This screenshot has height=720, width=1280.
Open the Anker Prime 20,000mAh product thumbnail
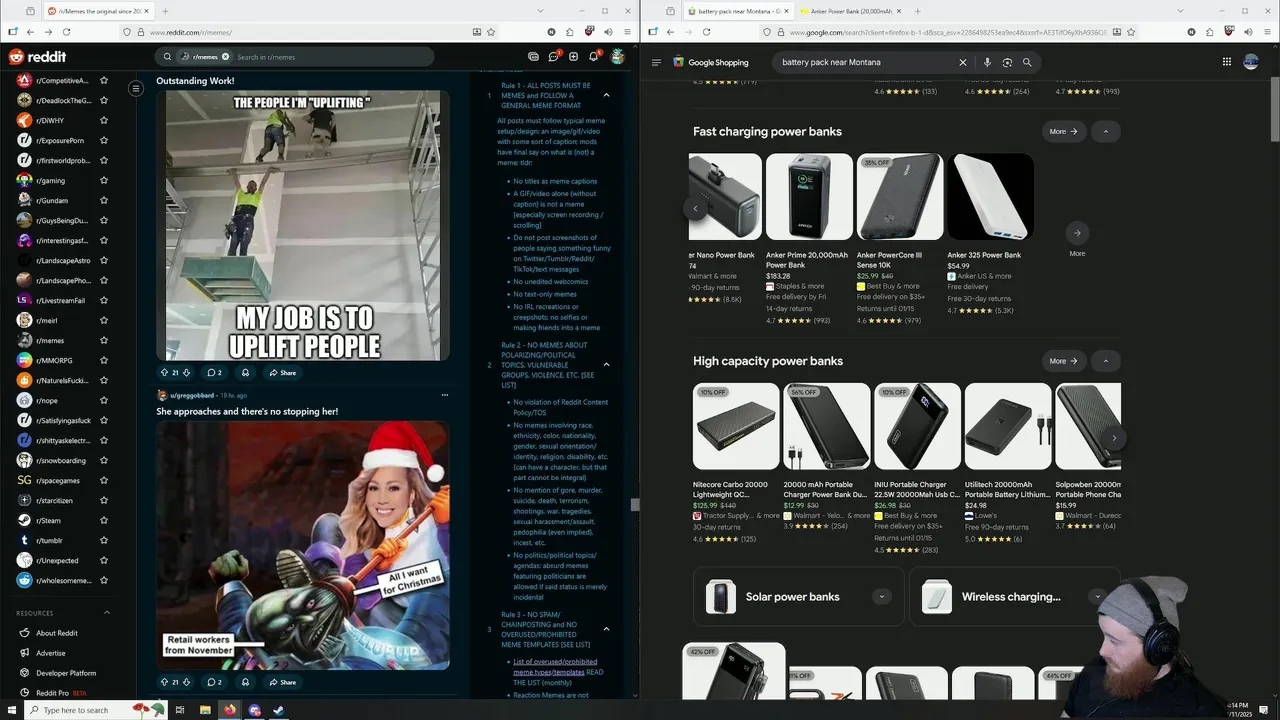coord(809,197)
